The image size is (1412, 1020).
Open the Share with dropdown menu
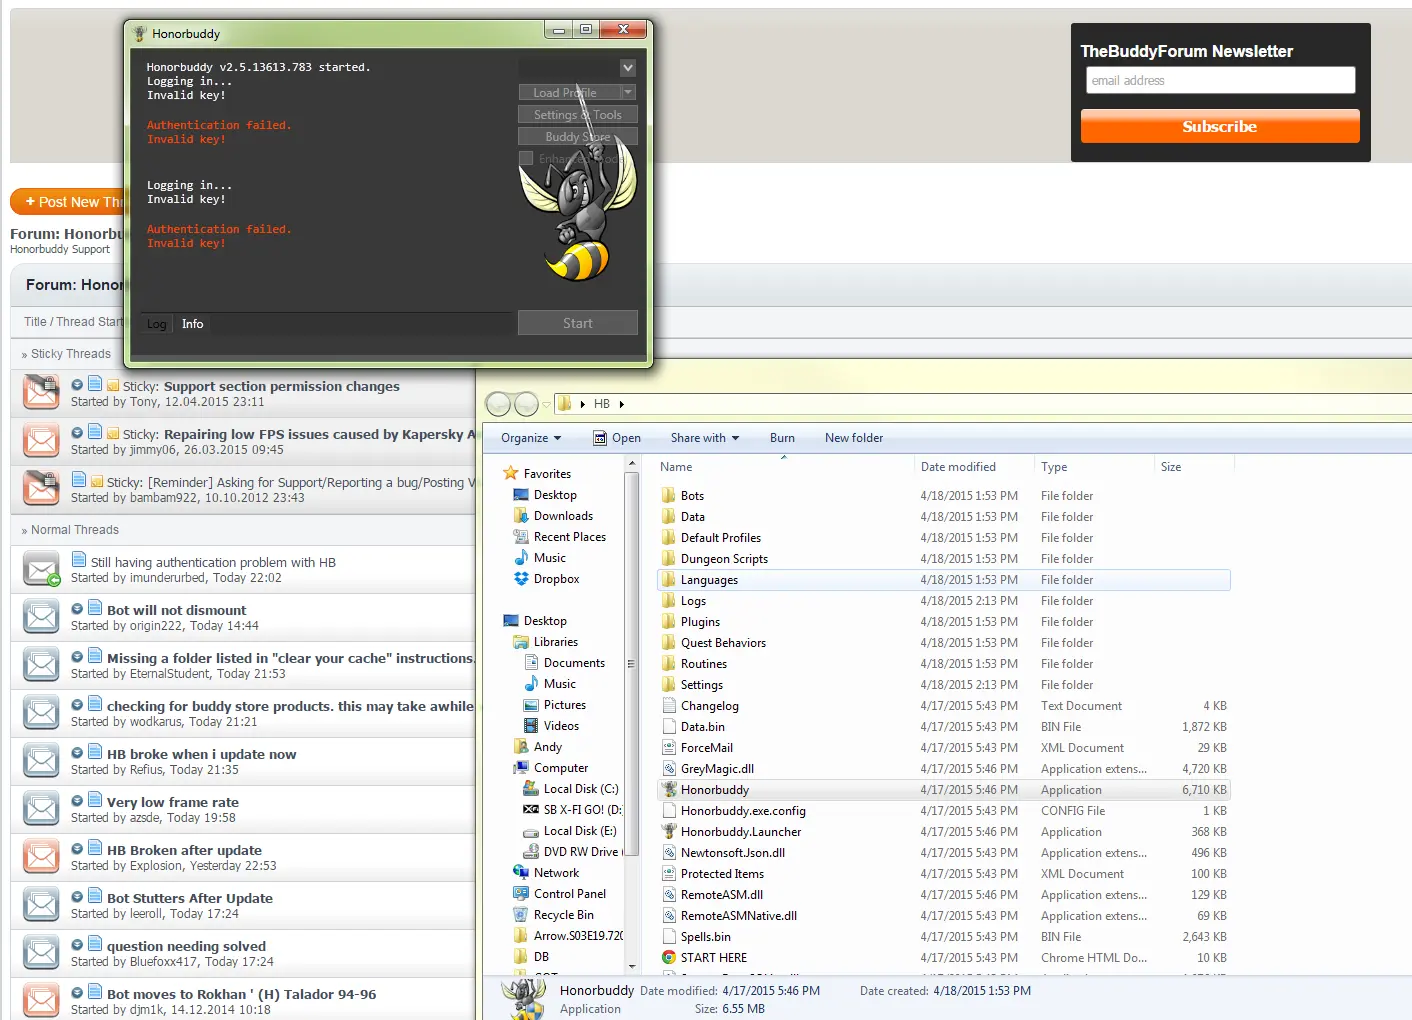pos(705,438)
